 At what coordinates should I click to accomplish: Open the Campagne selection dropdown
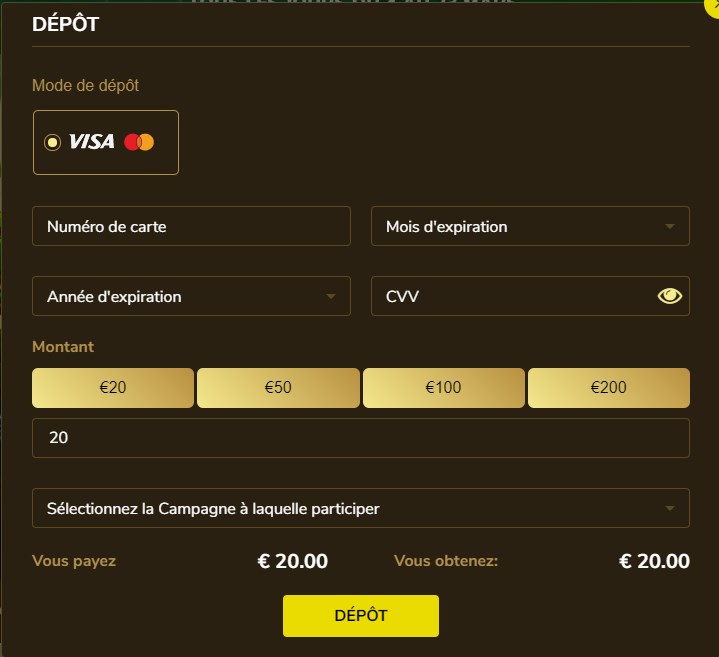(360, 508)
